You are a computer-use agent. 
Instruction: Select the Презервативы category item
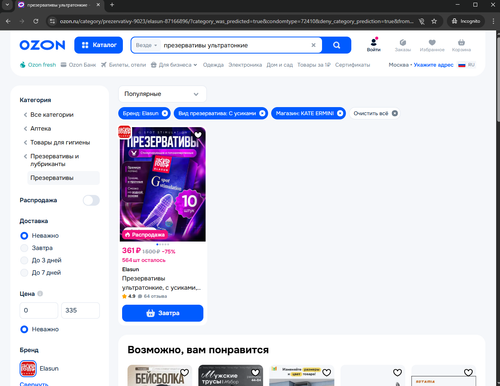click(63, 178)
